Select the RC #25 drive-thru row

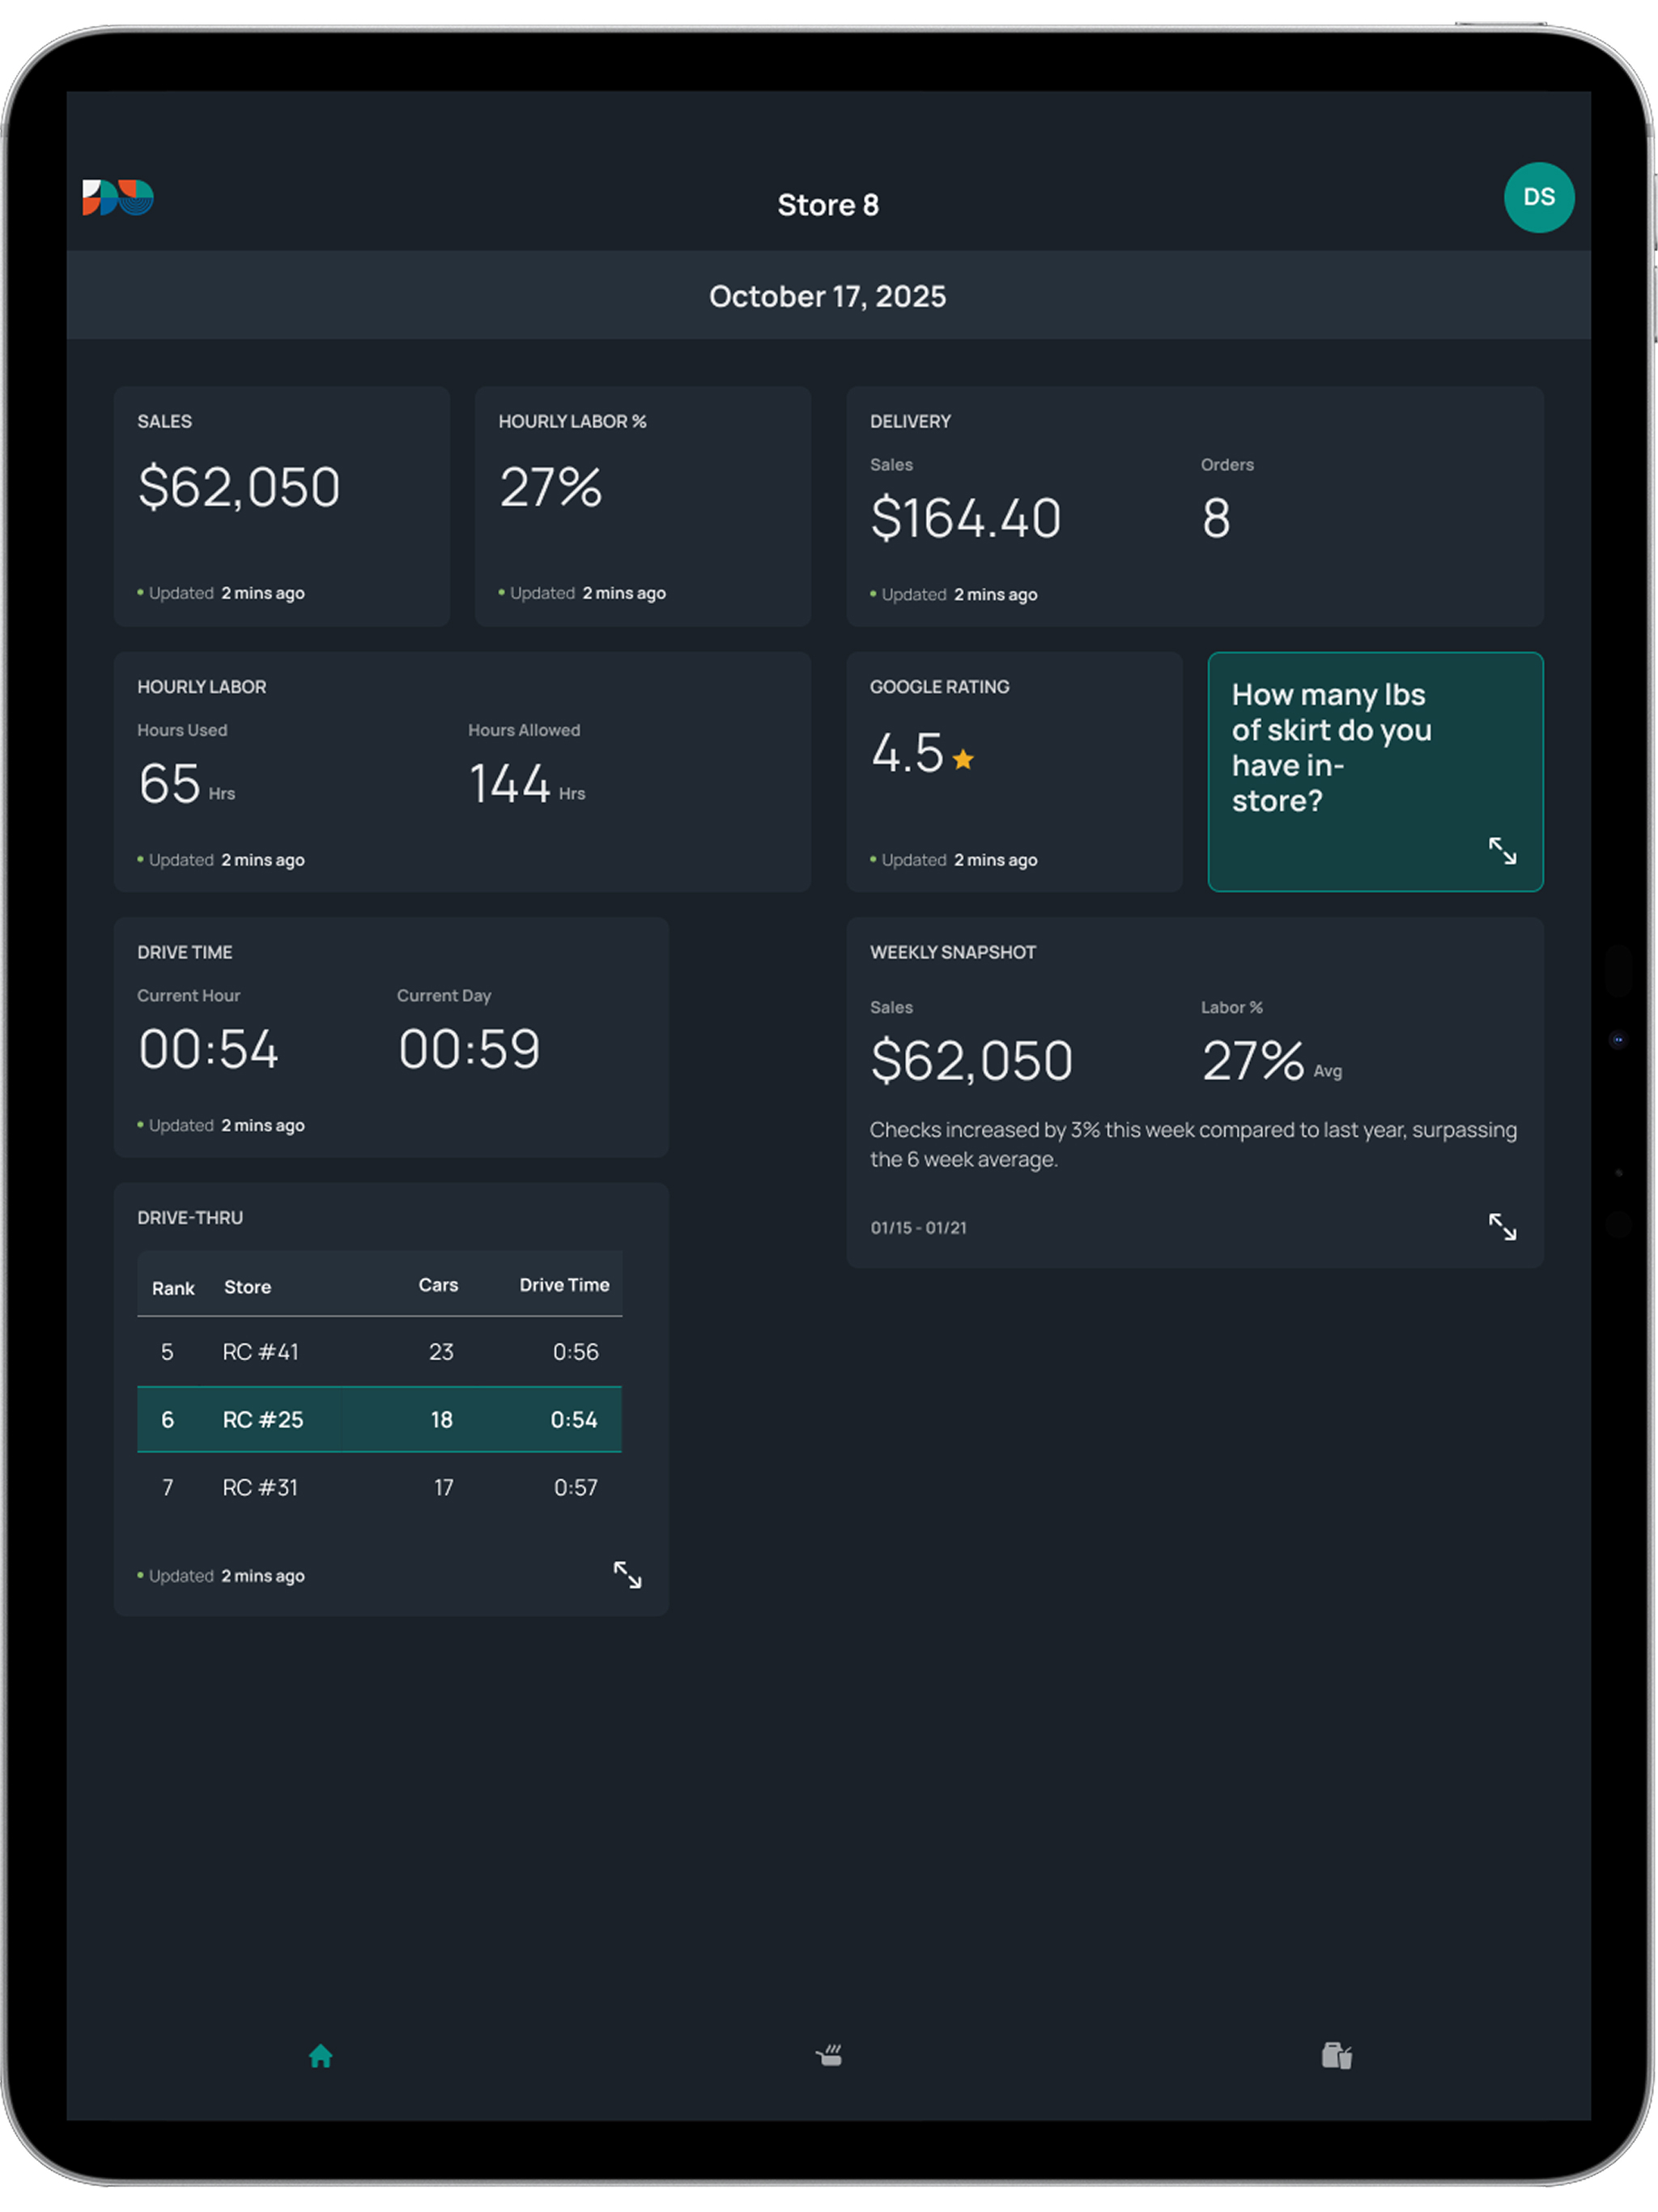pyautogui.click(x=379, y=1419)
